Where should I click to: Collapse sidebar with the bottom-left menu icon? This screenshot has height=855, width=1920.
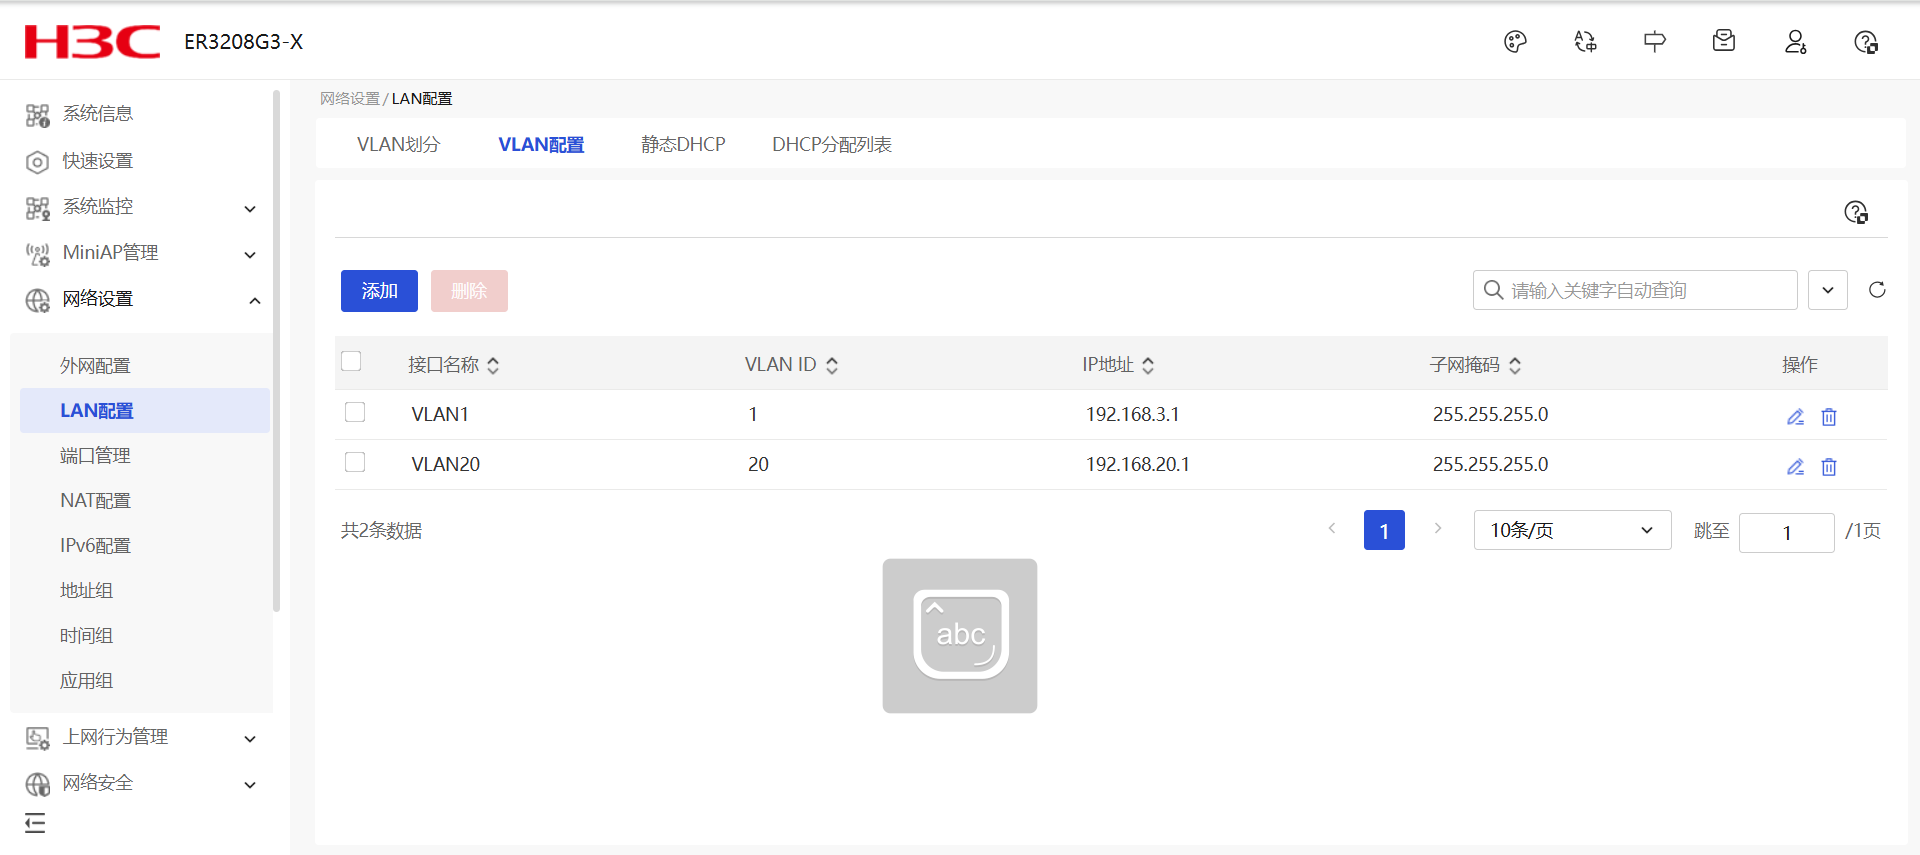click(35, 823)
